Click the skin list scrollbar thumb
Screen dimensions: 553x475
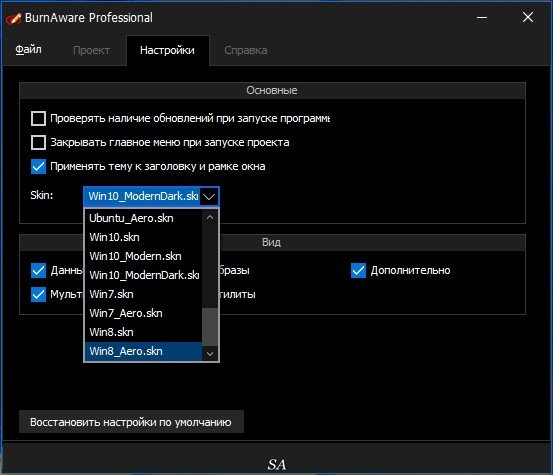click(x=210, y=327)
